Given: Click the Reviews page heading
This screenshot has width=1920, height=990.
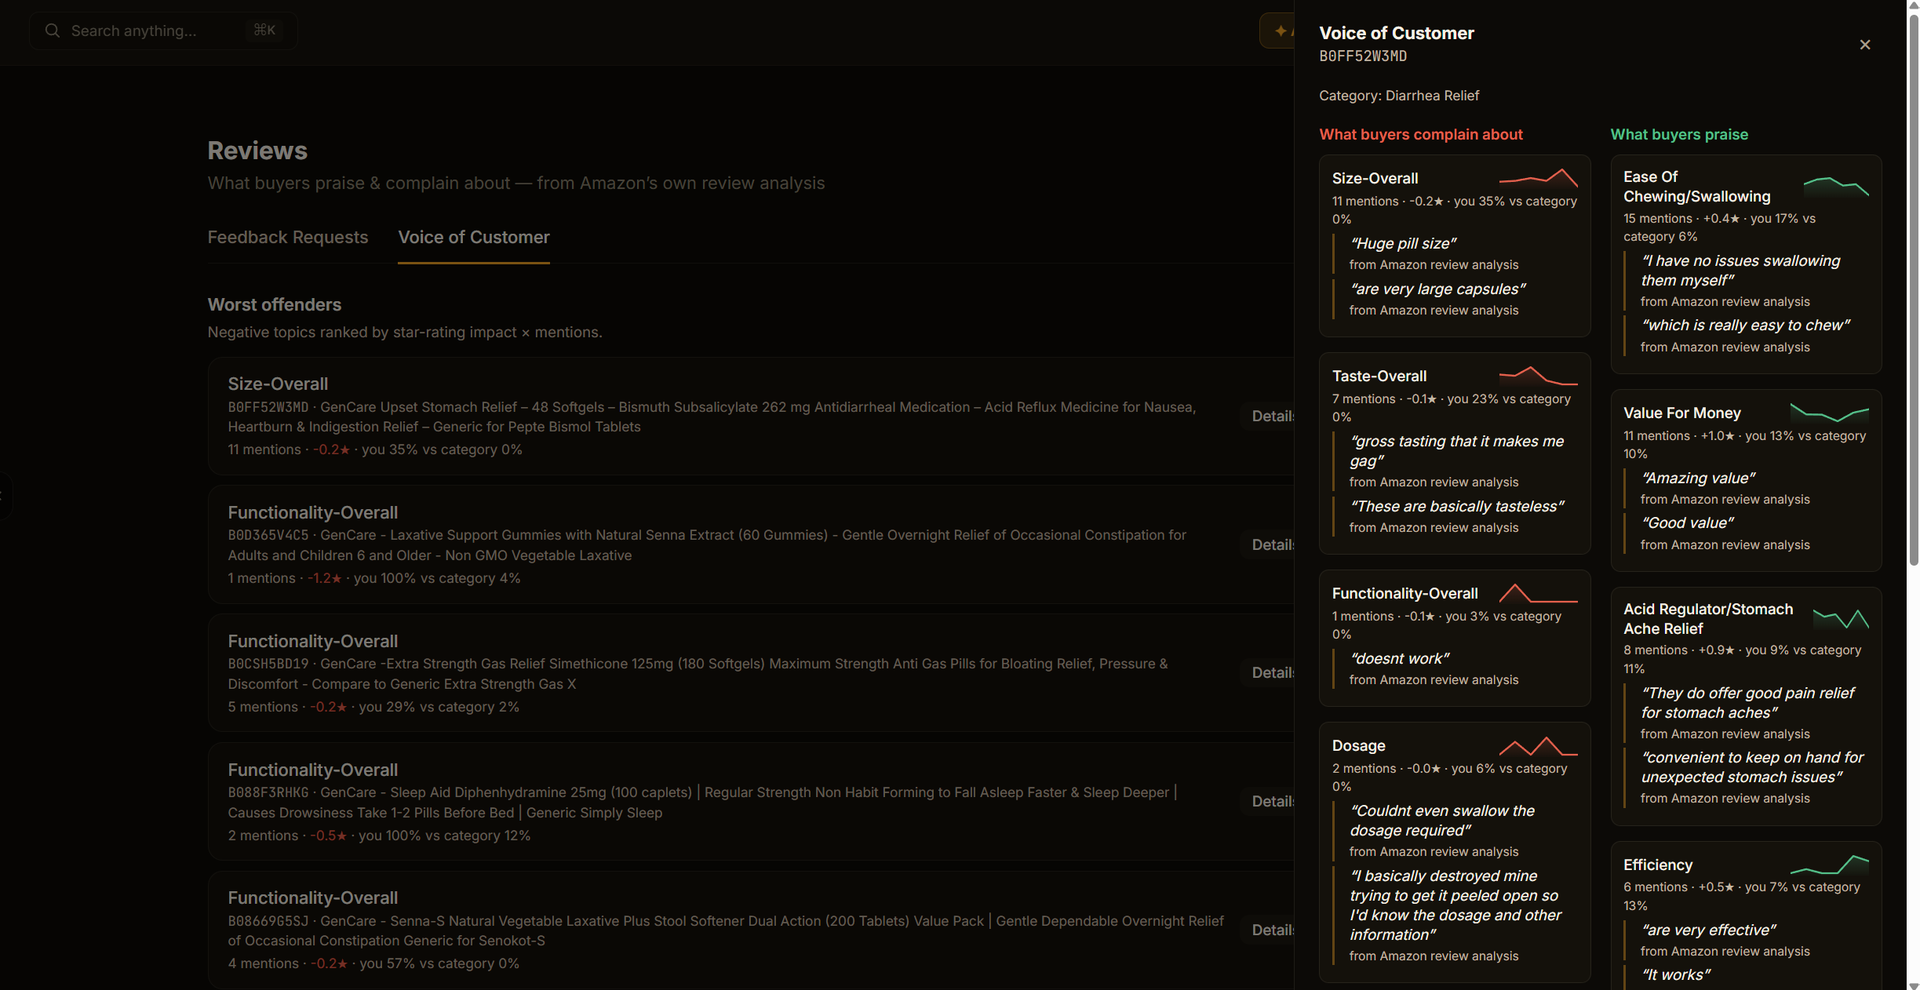Looking at the screenshot, I should point(257,151).
